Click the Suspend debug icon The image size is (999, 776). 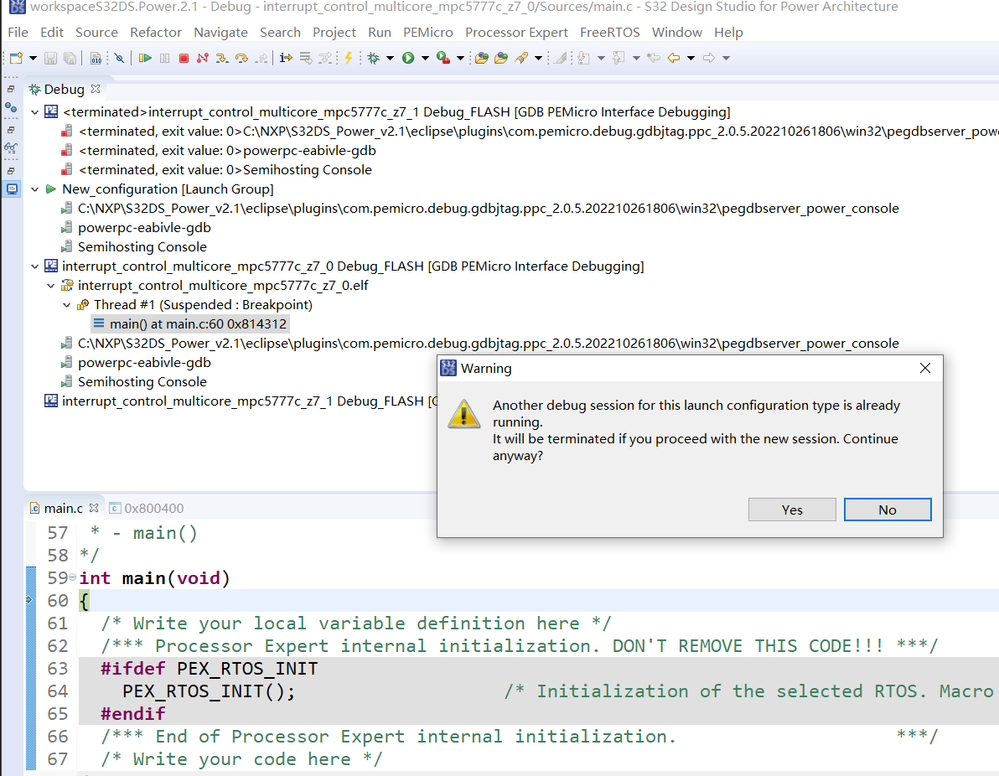(164, 58)
